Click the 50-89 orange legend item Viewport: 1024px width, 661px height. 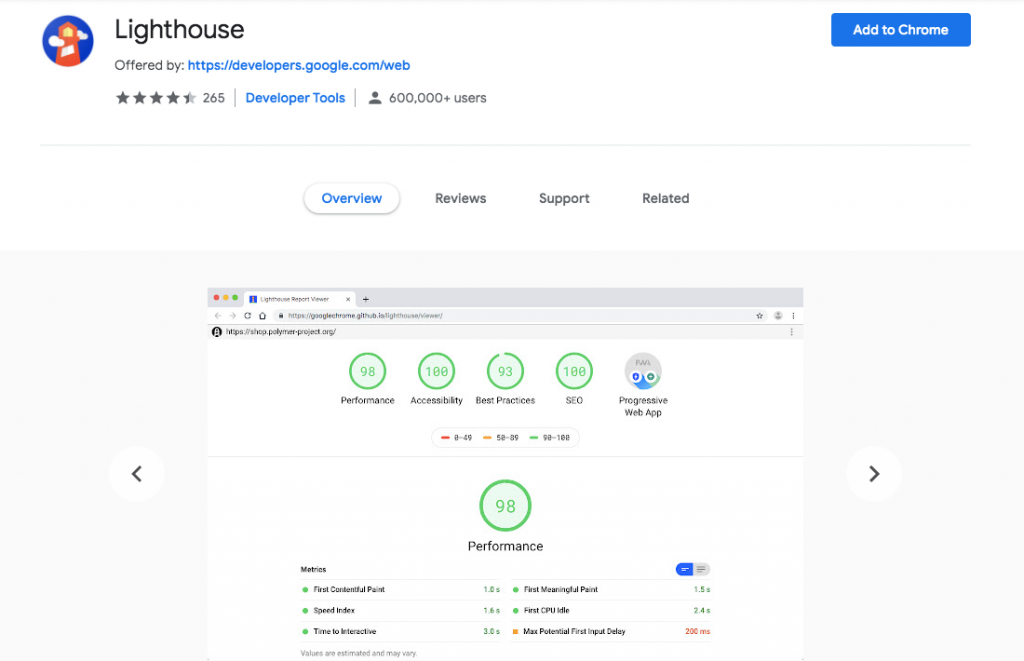pos(500,438)
